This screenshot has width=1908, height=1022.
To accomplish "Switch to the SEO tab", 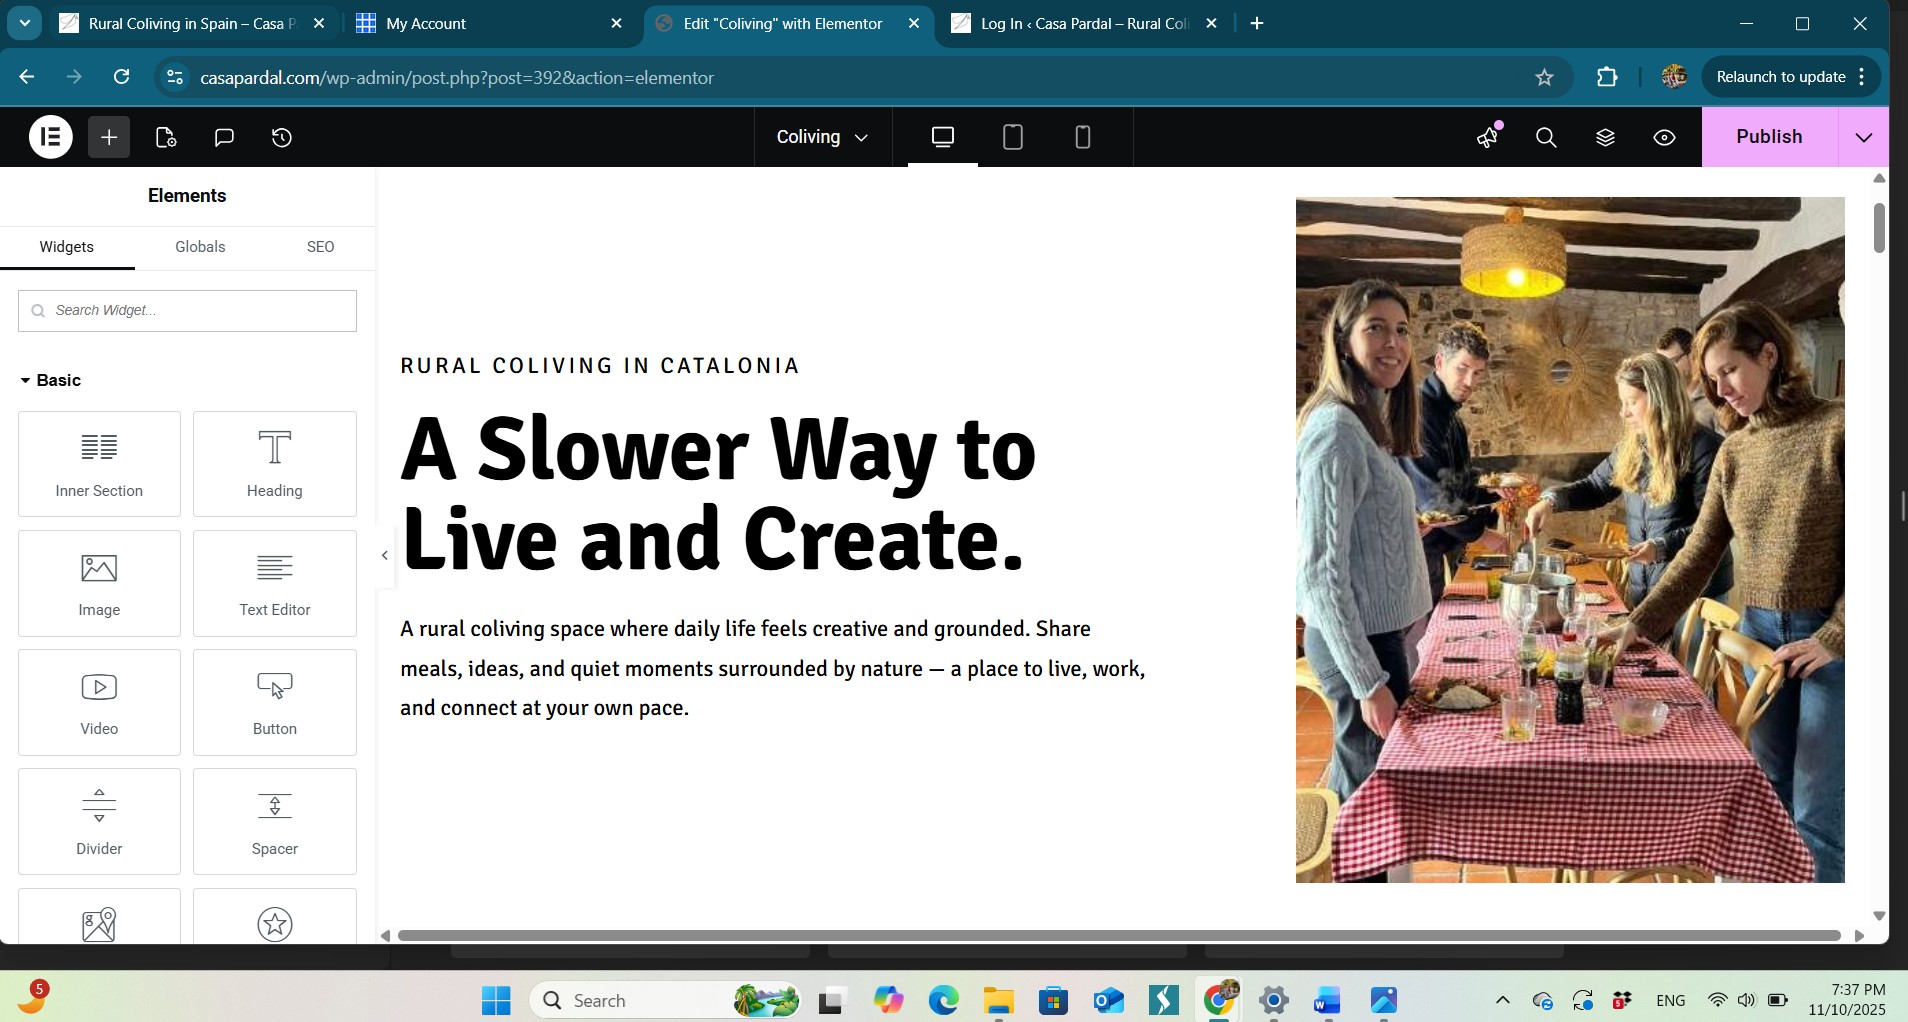I will pyautogui.click(x=320, y=247).
